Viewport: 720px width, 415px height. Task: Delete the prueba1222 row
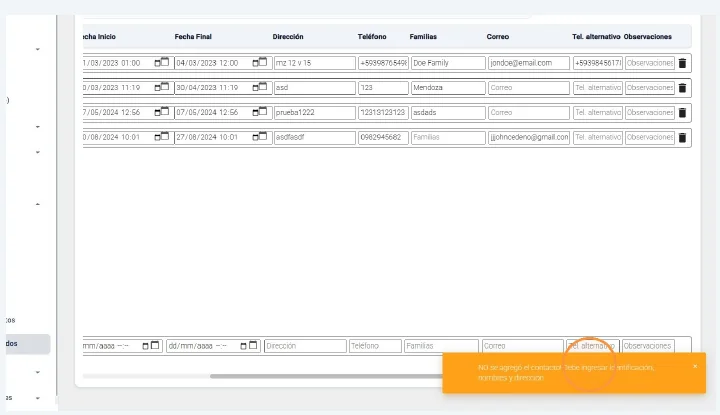click(682, 113)
